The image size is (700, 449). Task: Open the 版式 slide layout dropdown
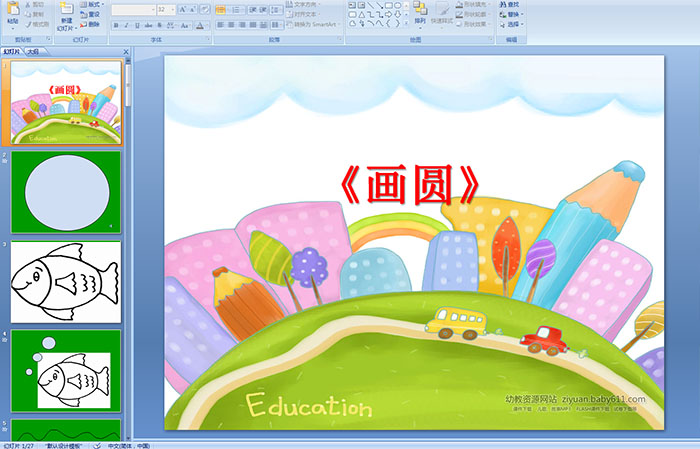pos(92,4)
